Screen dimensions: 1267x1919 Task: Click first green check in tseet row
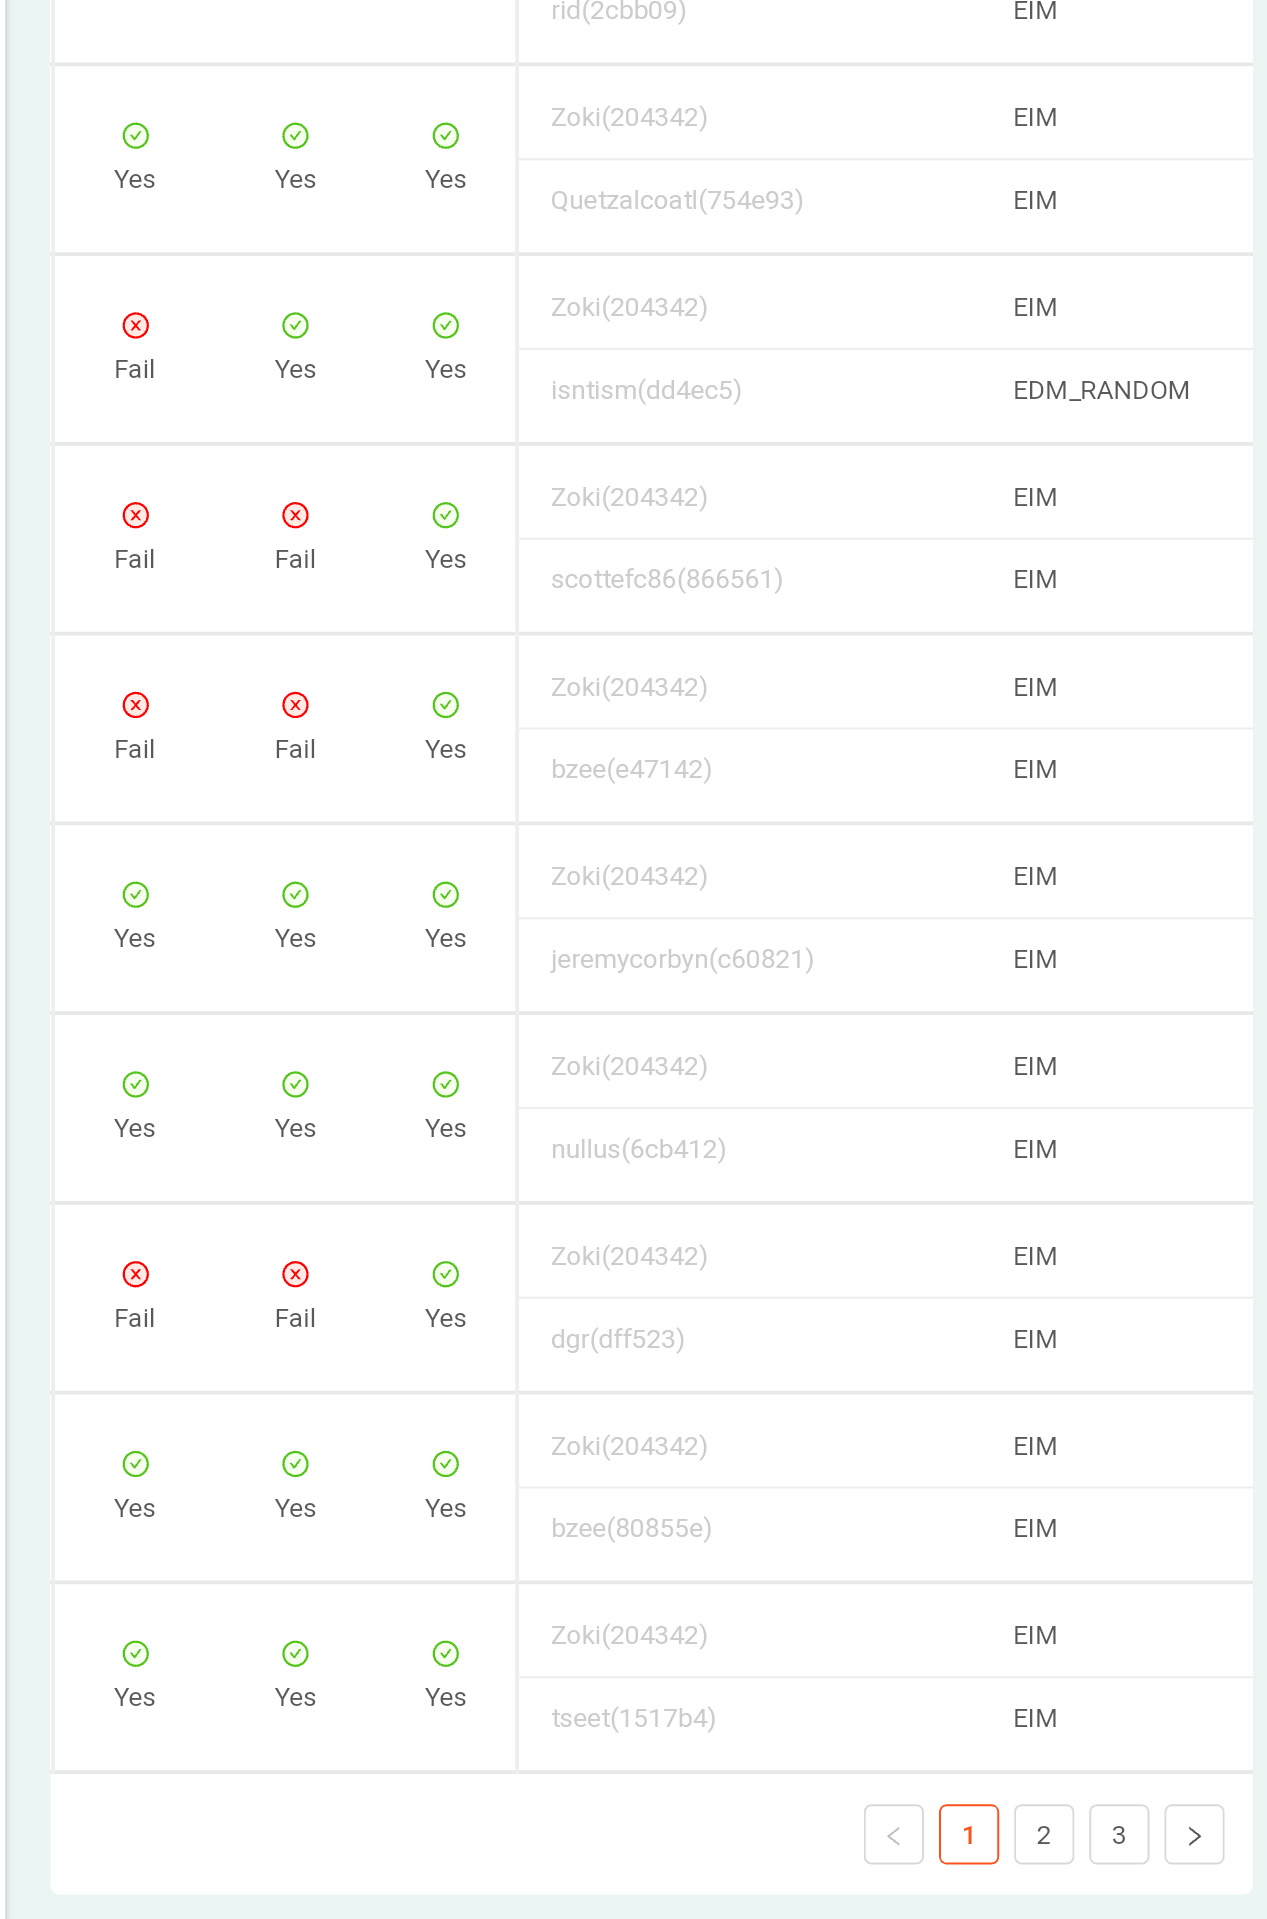tap(135, 1655)
